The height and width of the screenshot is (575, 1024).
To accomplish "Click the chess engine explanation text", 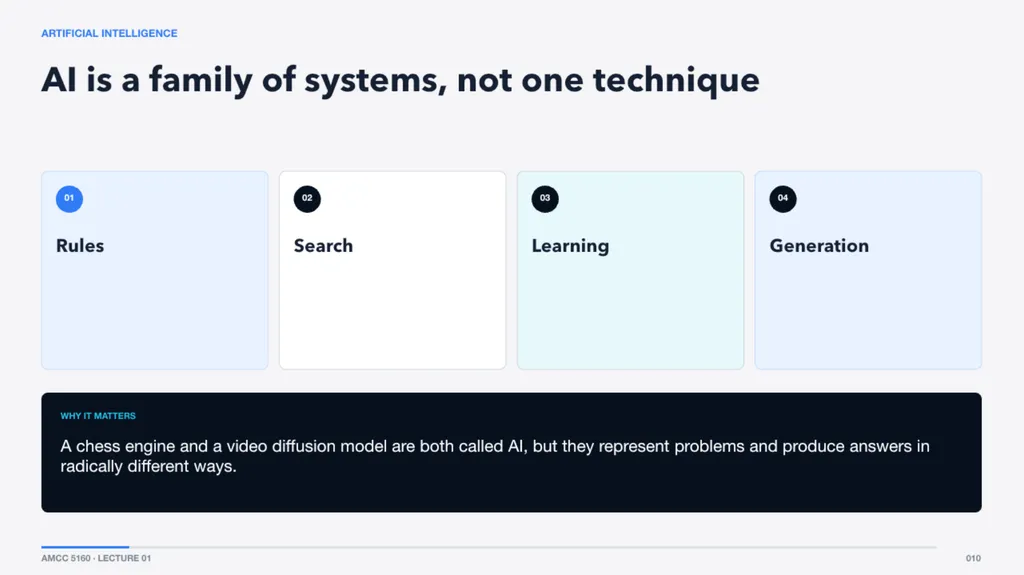I will [494, 456].
